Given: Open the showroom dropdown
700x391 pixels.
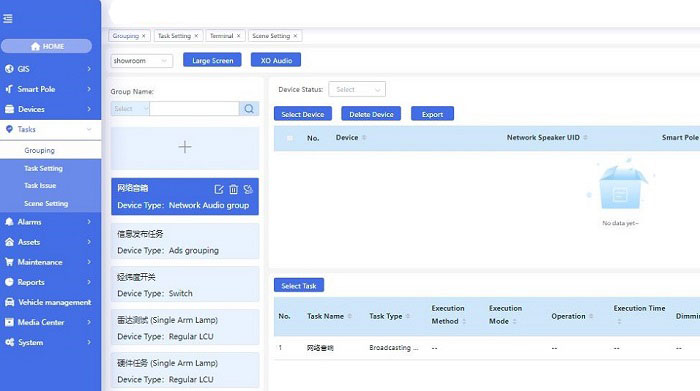Looking at the screenshot, I should point(142,60).
